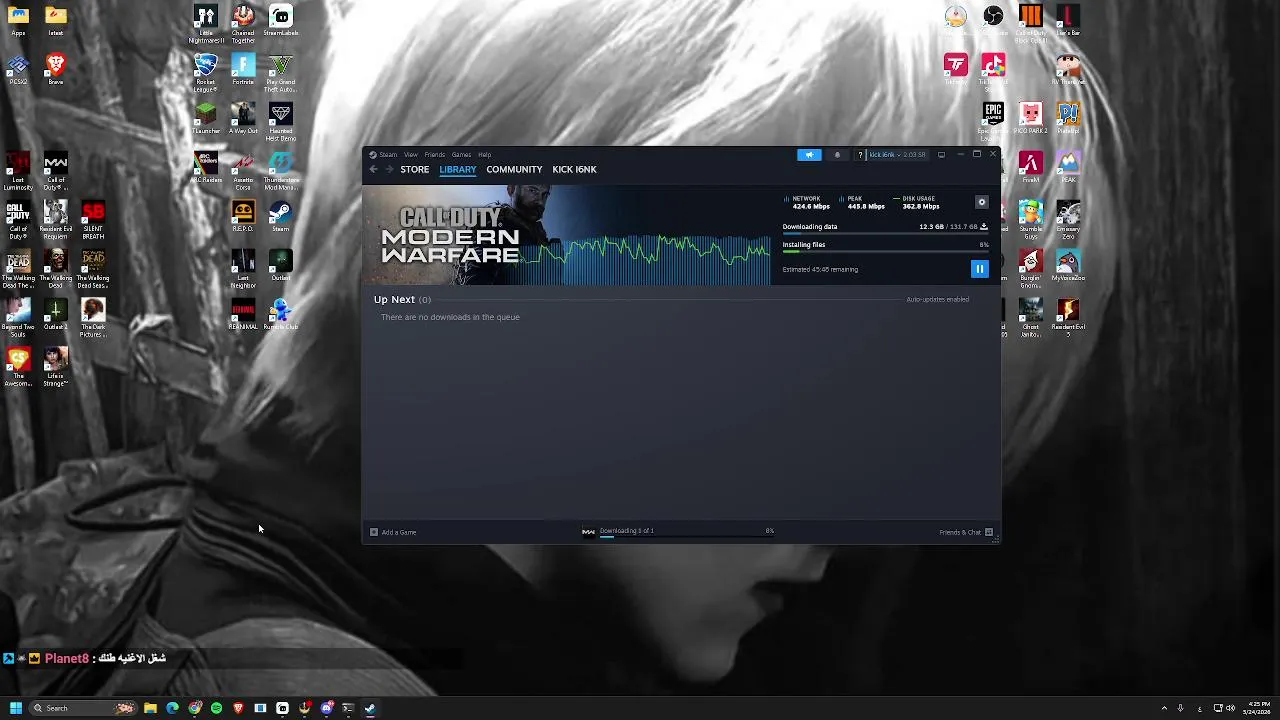The image size is (1280, 720).
Task: Open Little Nightmares II desktop shortcut
Action: [205, 25]
